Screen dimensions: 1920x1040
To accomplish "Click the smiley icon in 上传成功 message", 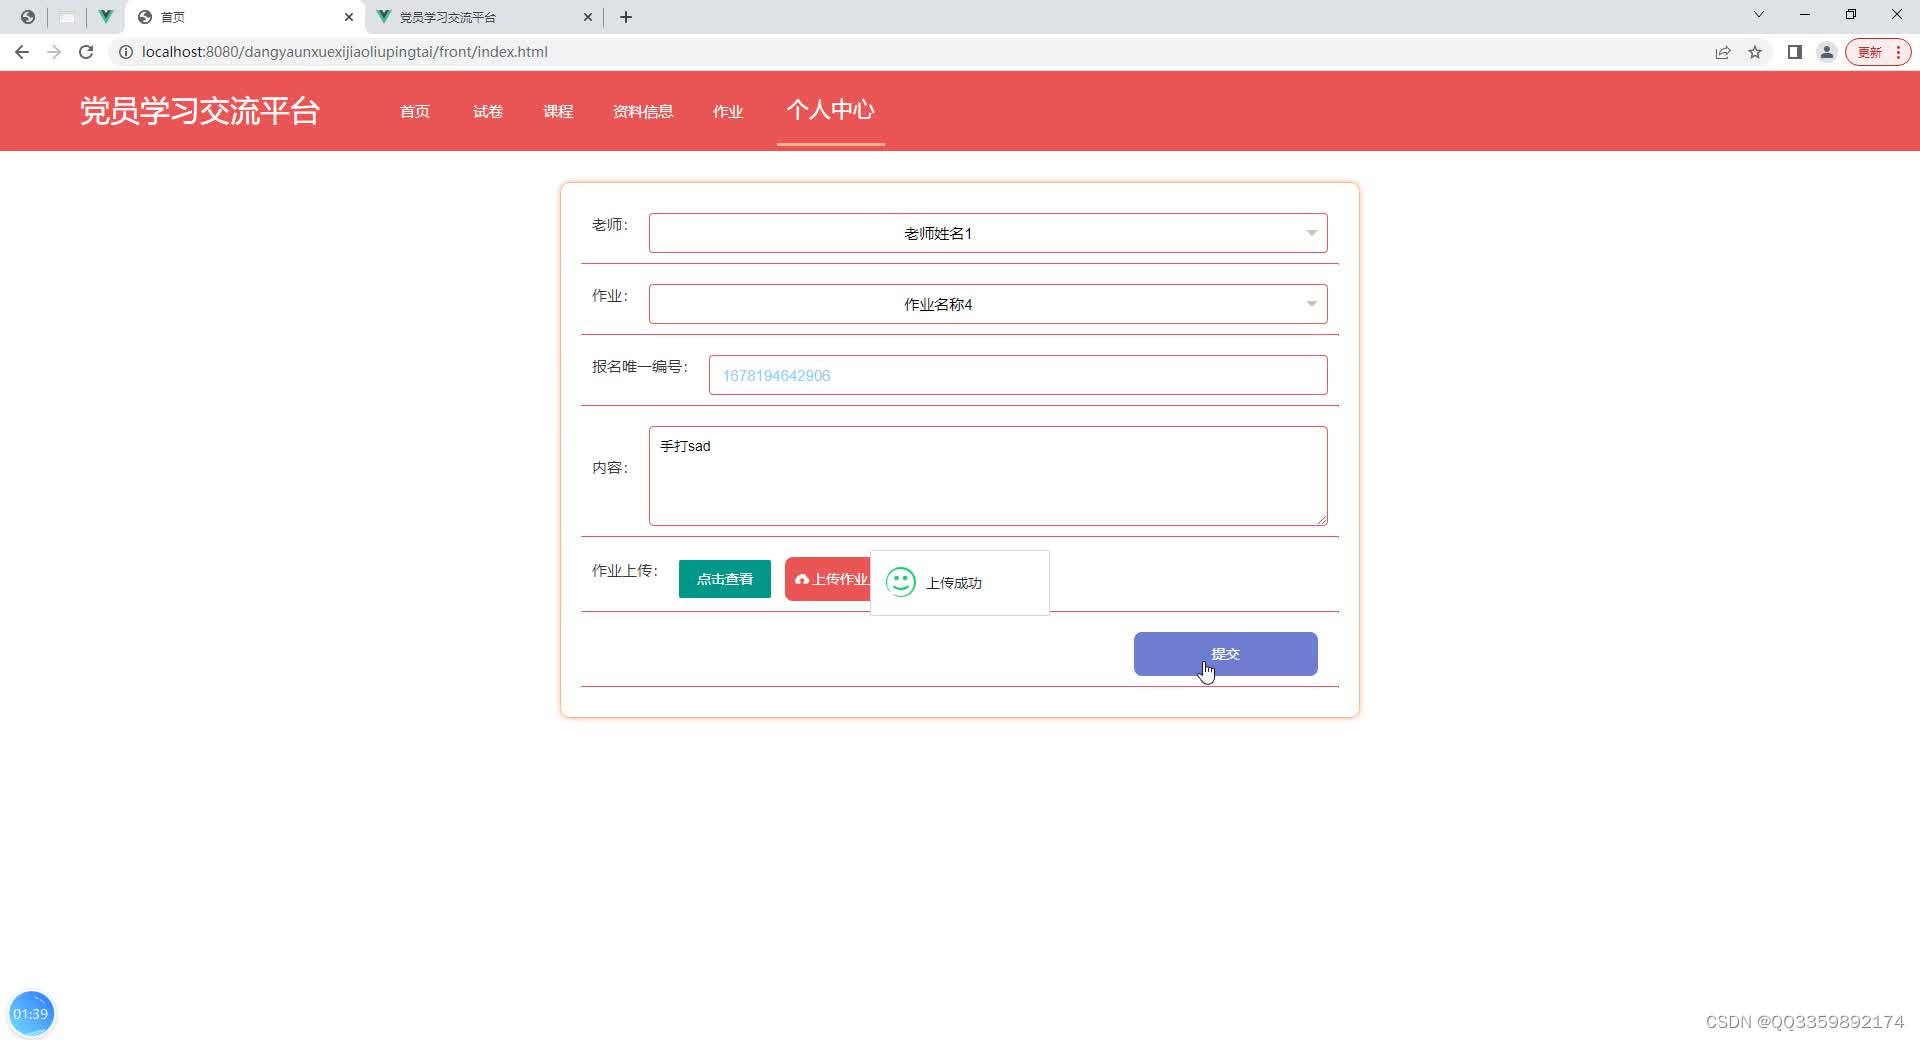I will [901, 582].
